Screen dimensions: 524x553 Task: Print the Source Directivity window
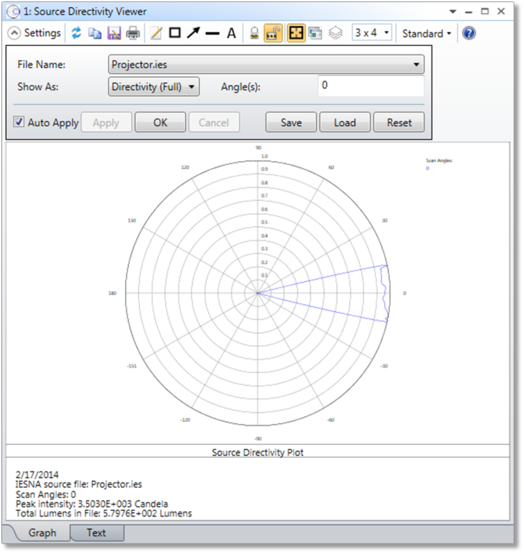(133, 34)
